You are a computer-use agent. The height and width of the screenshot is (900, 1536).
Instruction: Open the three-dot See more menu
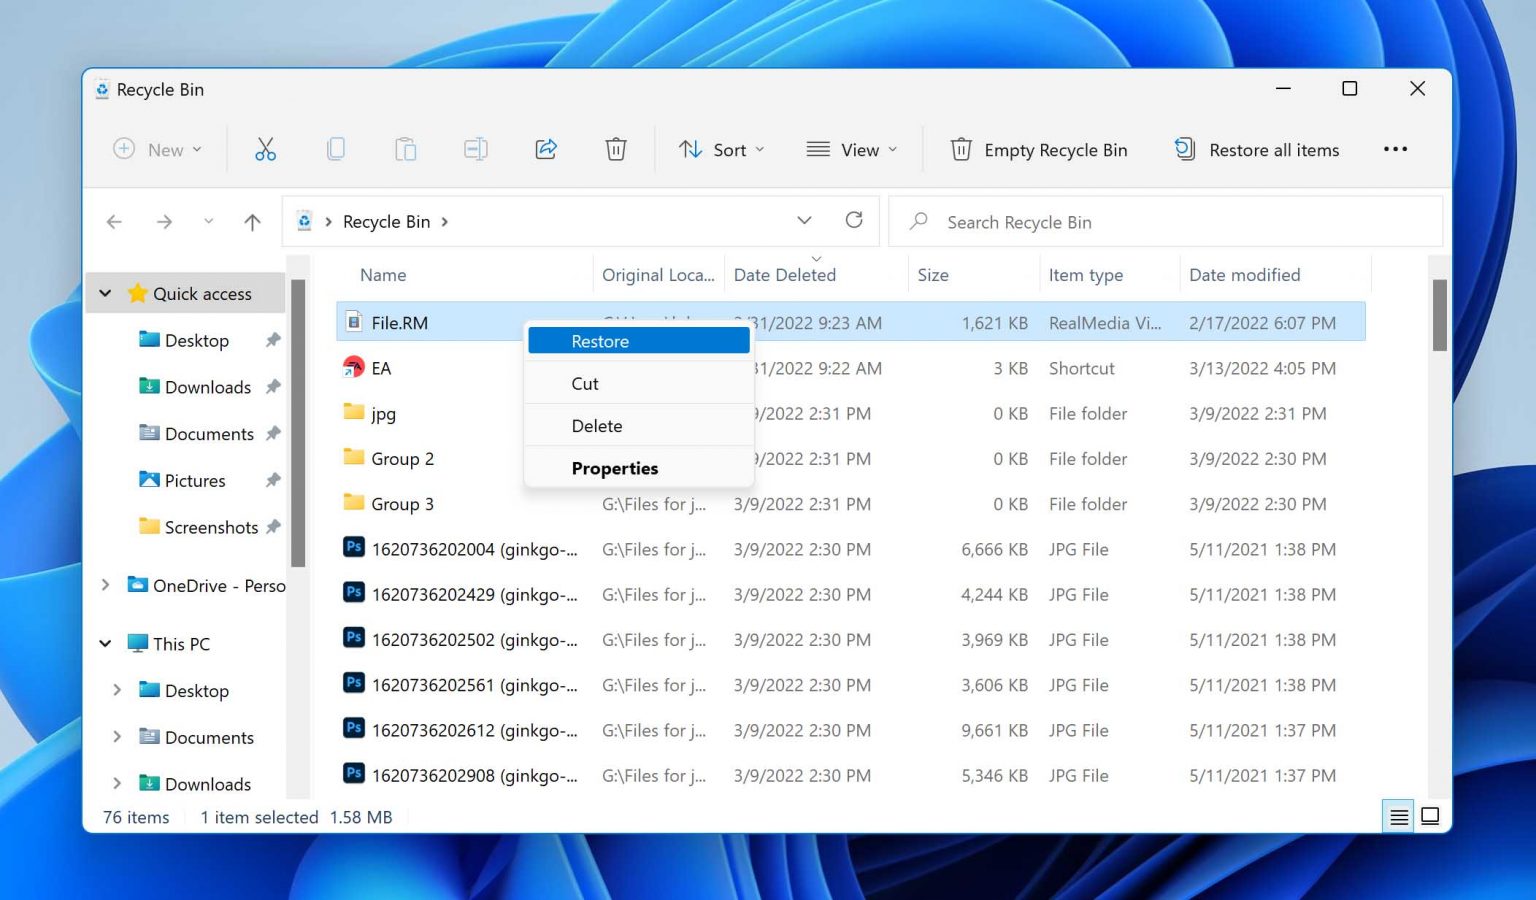point(1395,150)
